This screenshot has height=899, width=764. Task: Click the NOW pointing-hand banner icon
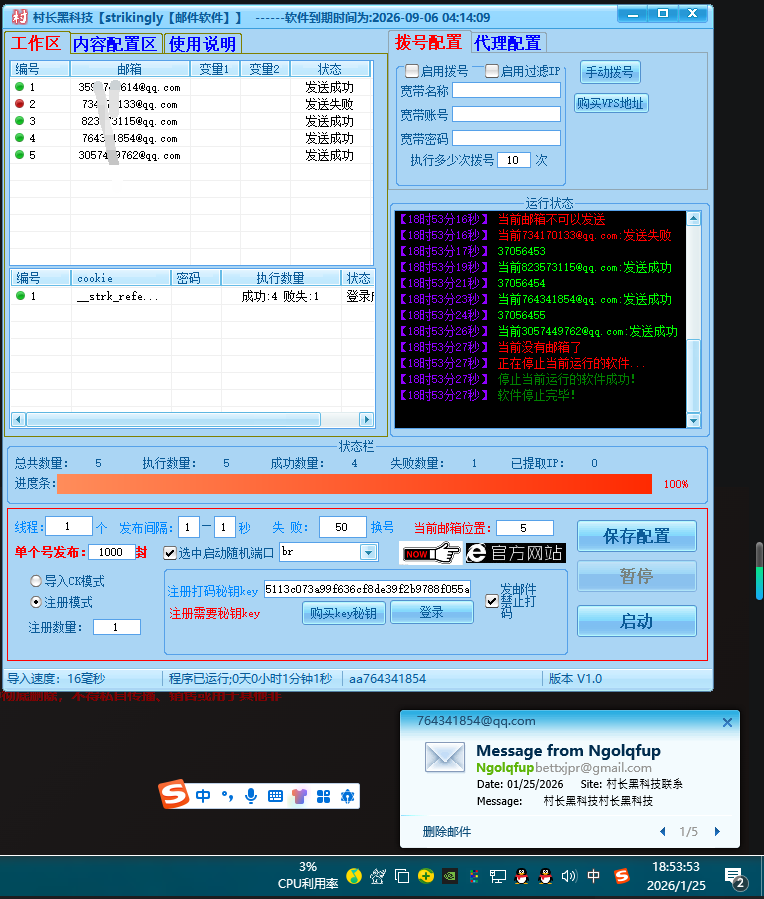coord(432,553)
